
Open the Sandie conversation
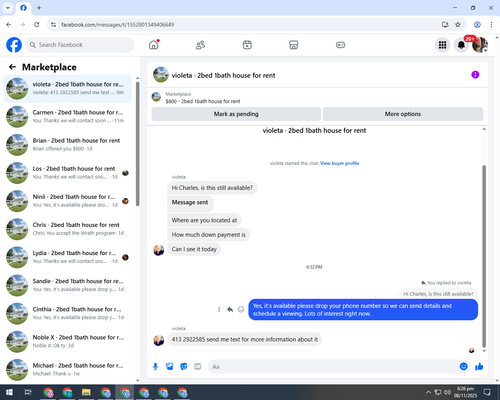tap(67, 285)
